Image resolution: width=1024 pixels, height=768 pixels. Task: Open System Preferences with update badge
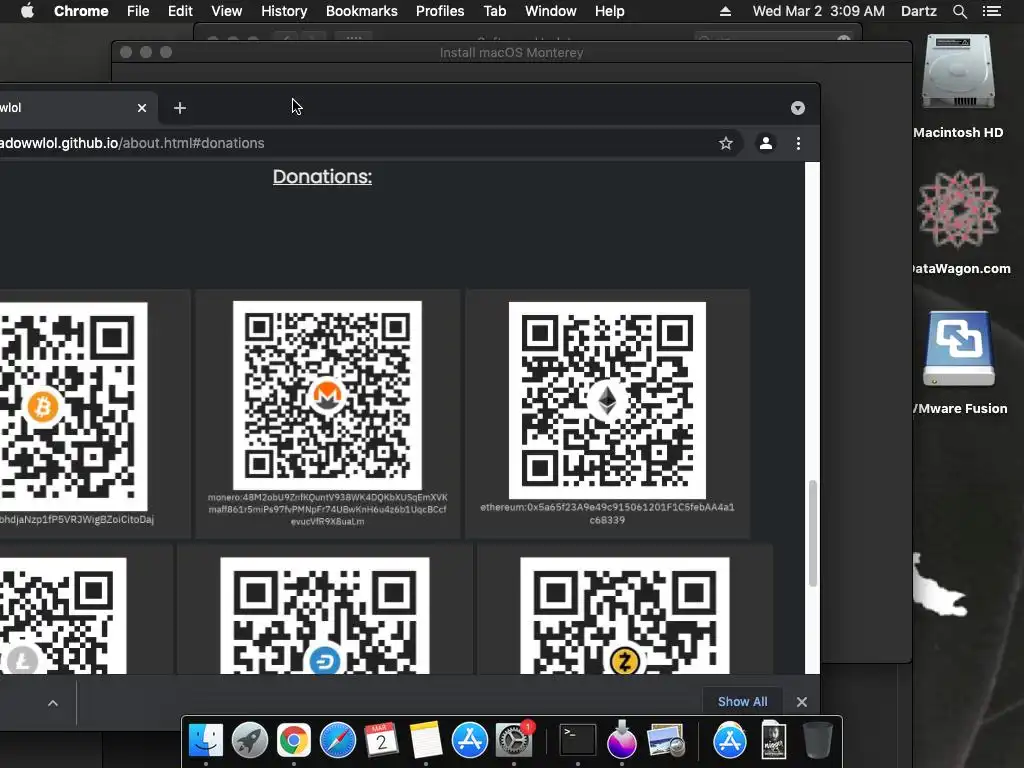tap(514, 741)
